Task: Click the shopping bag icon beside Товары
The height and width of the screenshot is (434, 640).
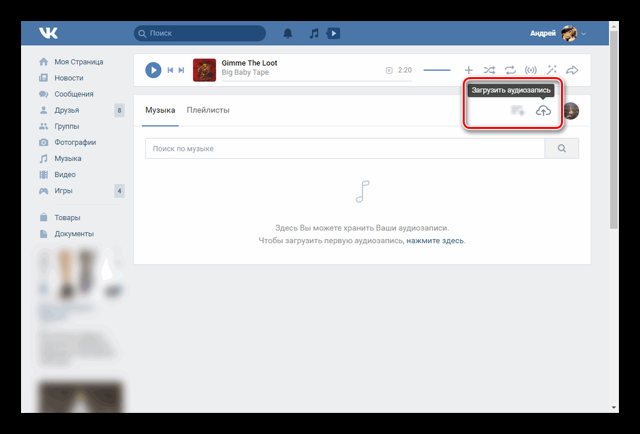Action: pos(43,217)
